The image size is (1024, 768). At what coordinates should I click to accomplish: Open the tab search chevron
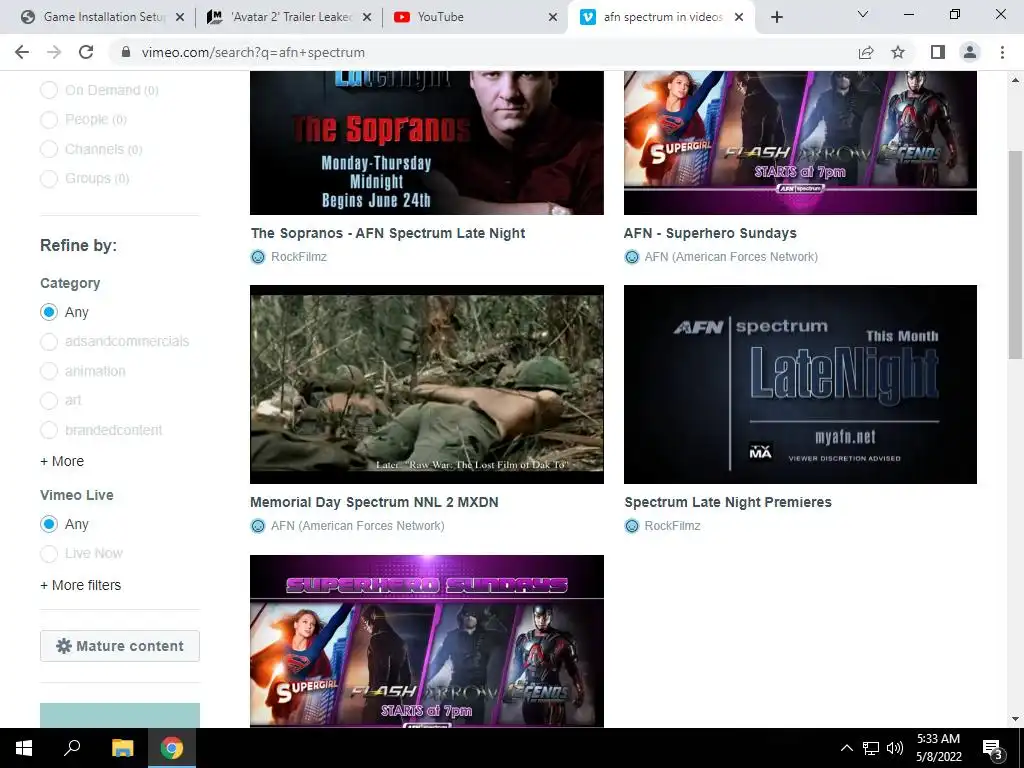(x=863, y=14)
